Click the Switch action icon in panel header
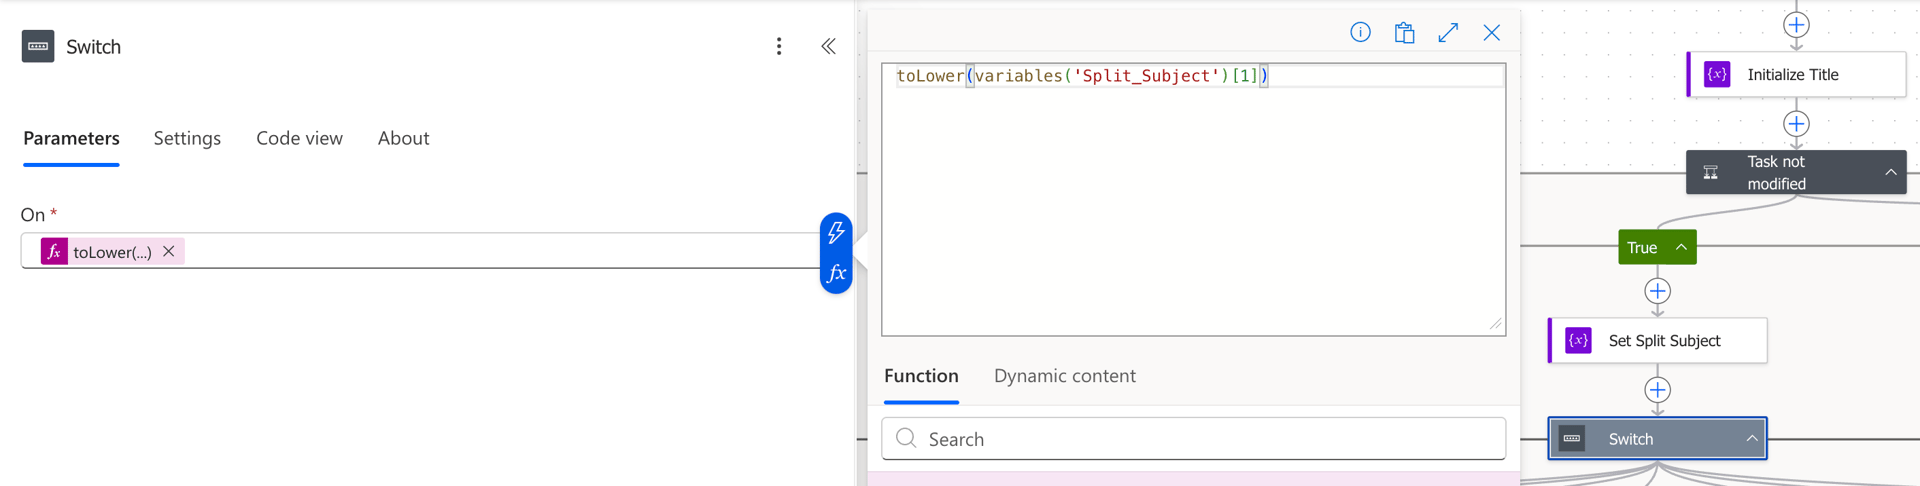This screenshot has height=486, width=1920. (x=38, y=46)
